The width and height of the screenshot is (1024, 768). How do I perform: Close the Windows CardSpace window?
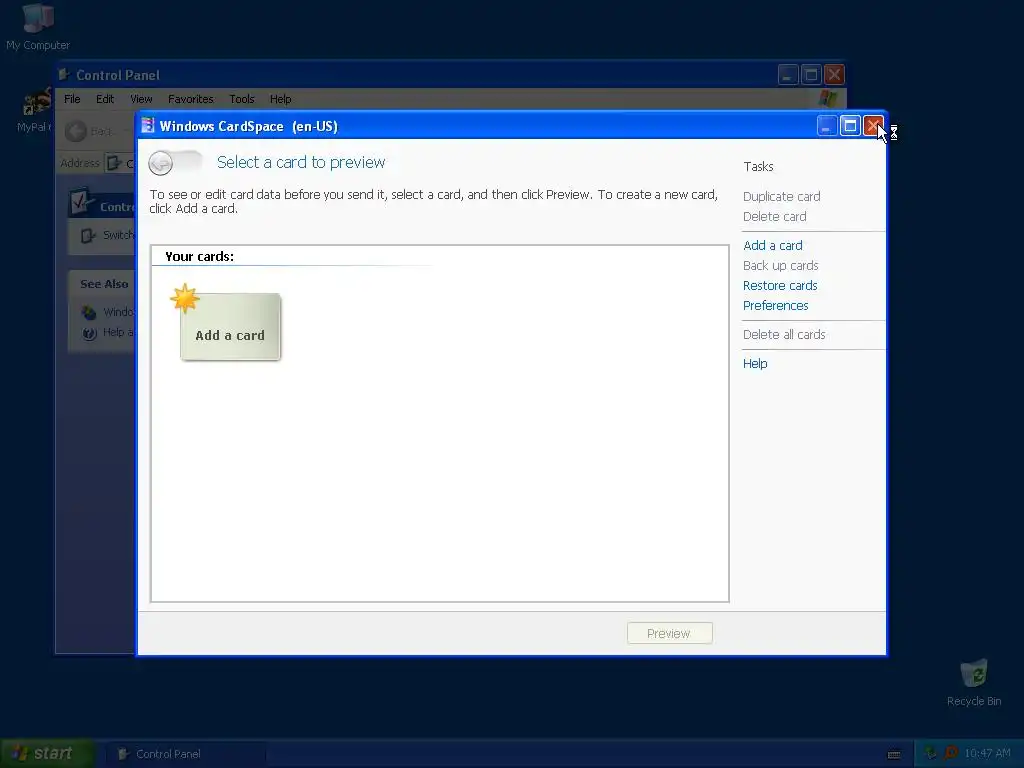point(873,126)
